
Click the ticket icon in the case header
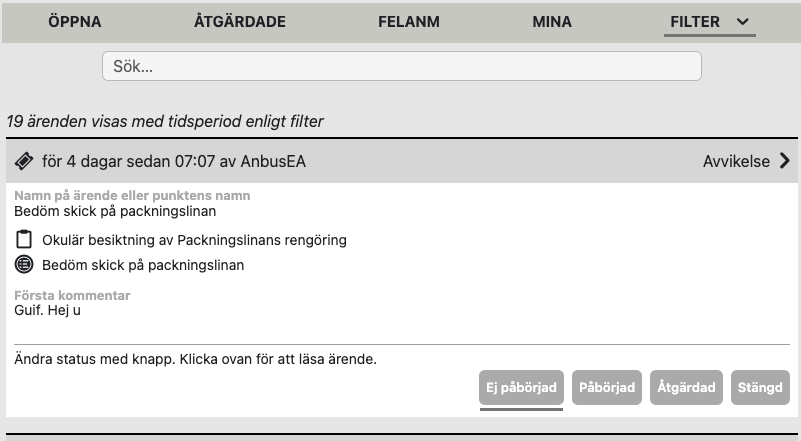pyautogui.click(x=24, y=161)
